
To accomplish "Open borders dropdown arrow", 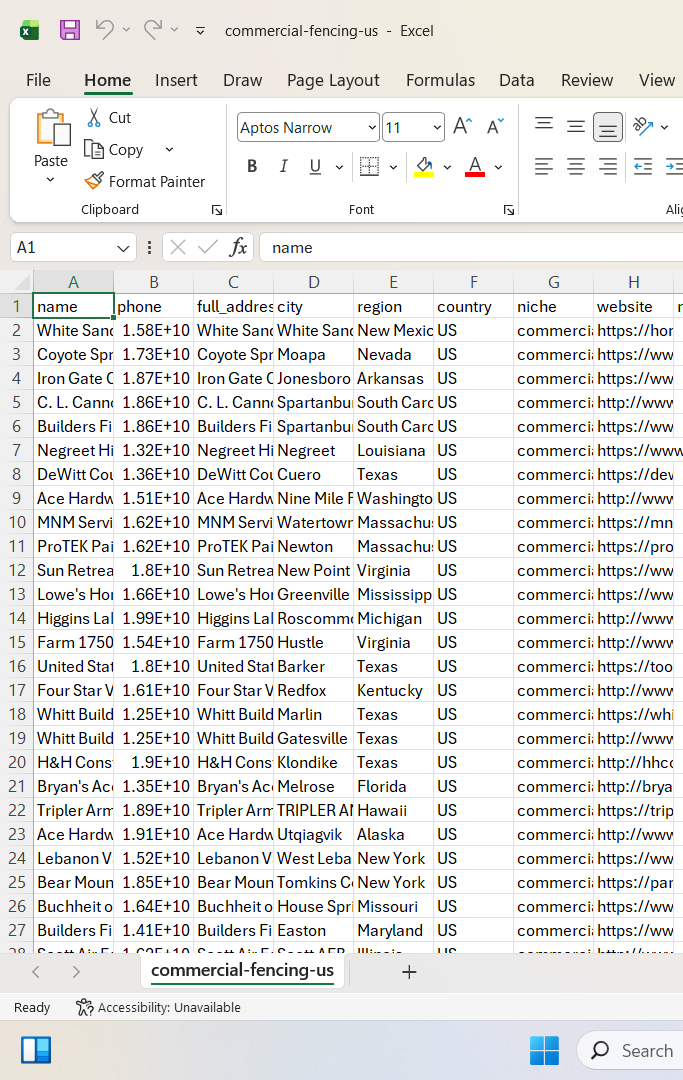I will (x=393, y=167).
